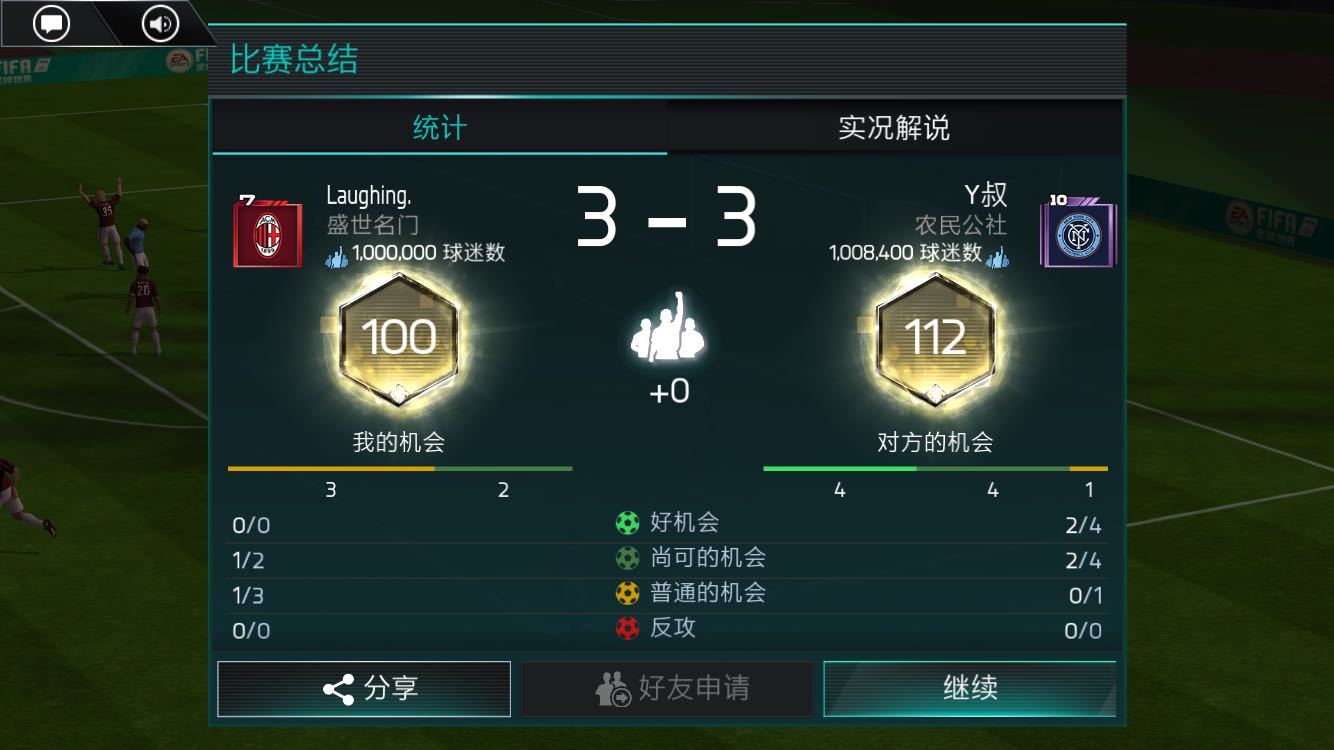The image size is (1334, 750).
Task: Click the opponent name Y叔
Action: click(985, 194)
